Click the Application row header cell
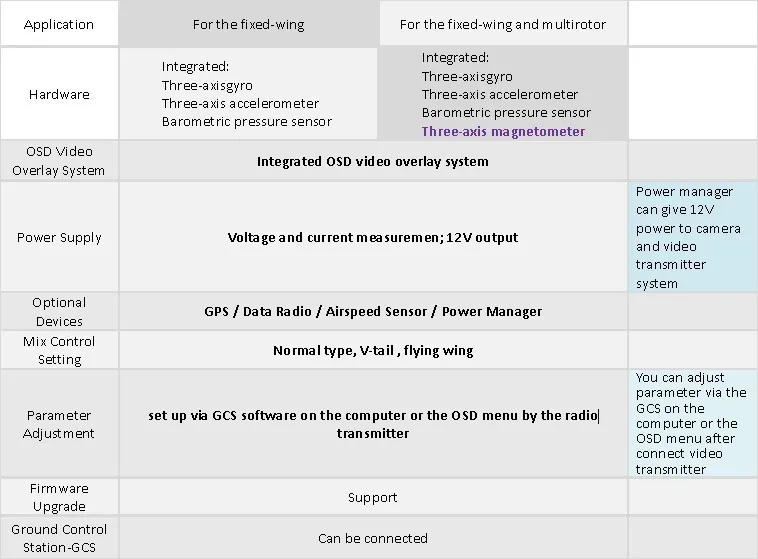The width and height of the screenshot is (758, 559). (59, 23)
